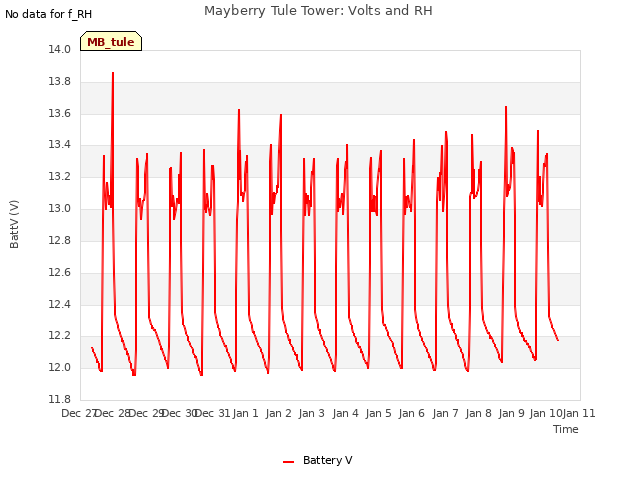Click the final data point near Jan 10
The height and width of the screenshot is (480, 640).
click(558, 340)
